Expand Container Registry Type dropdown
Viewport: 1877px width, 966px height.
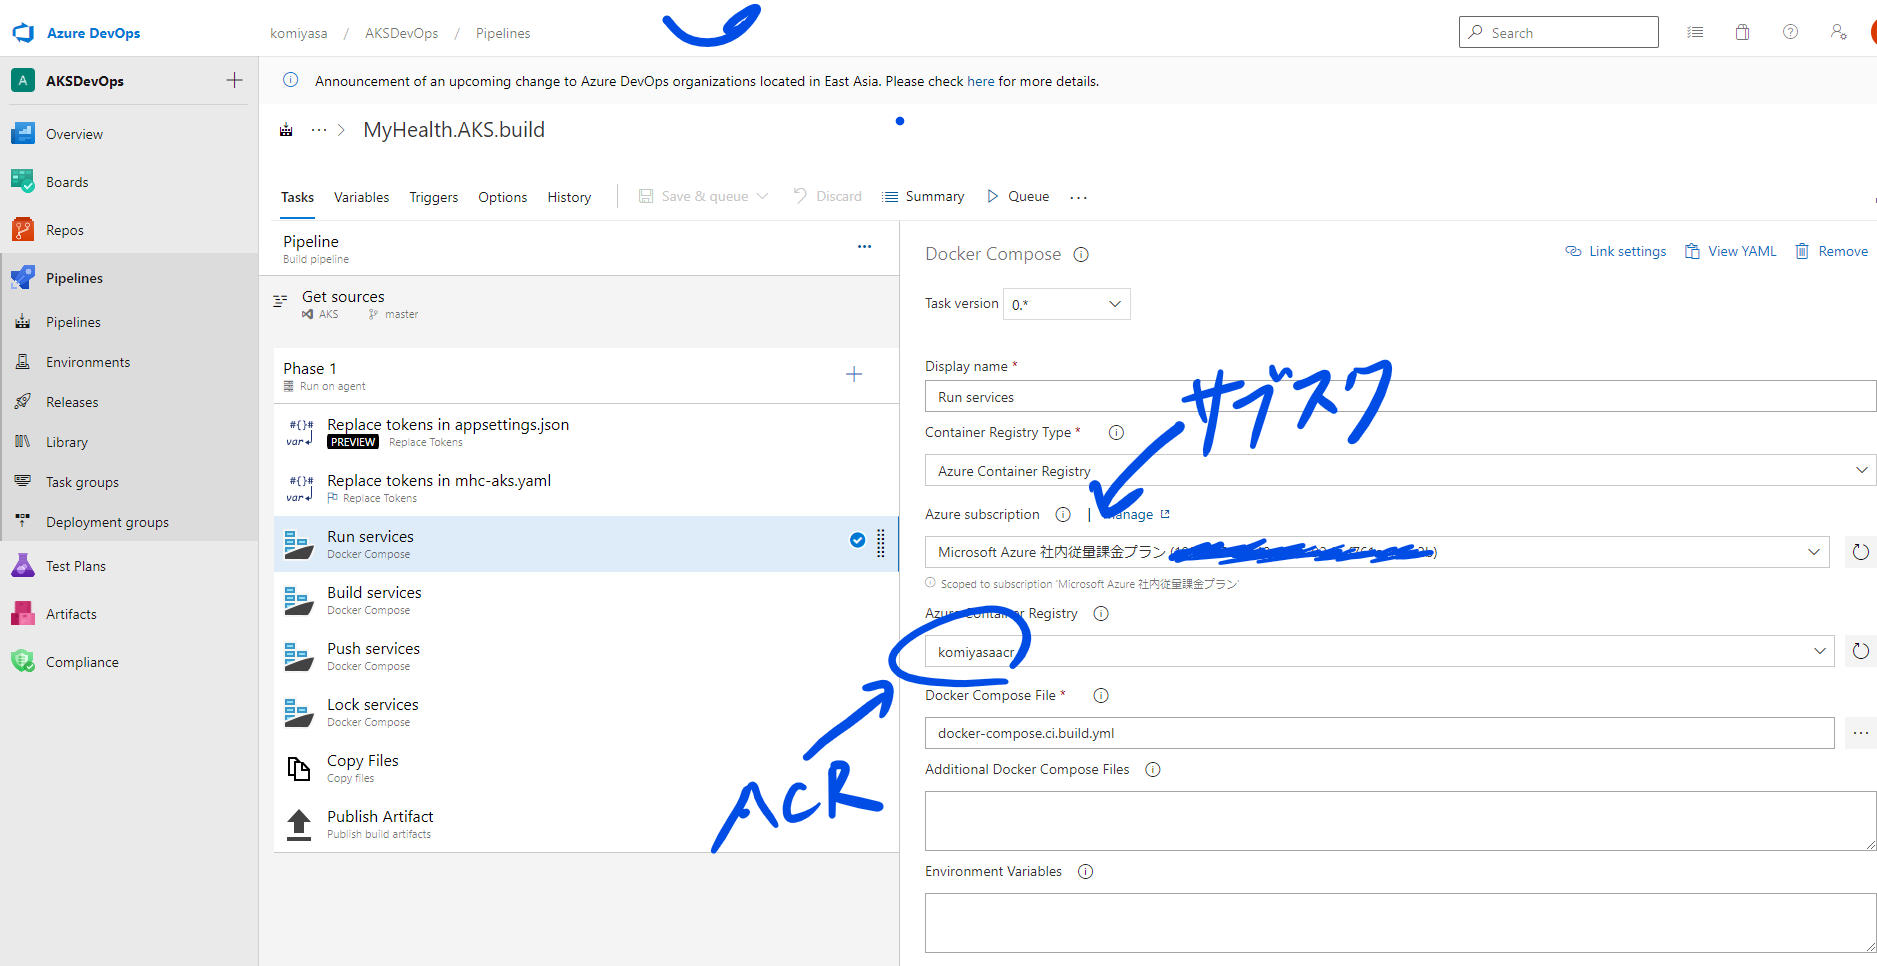point(1861,470)
